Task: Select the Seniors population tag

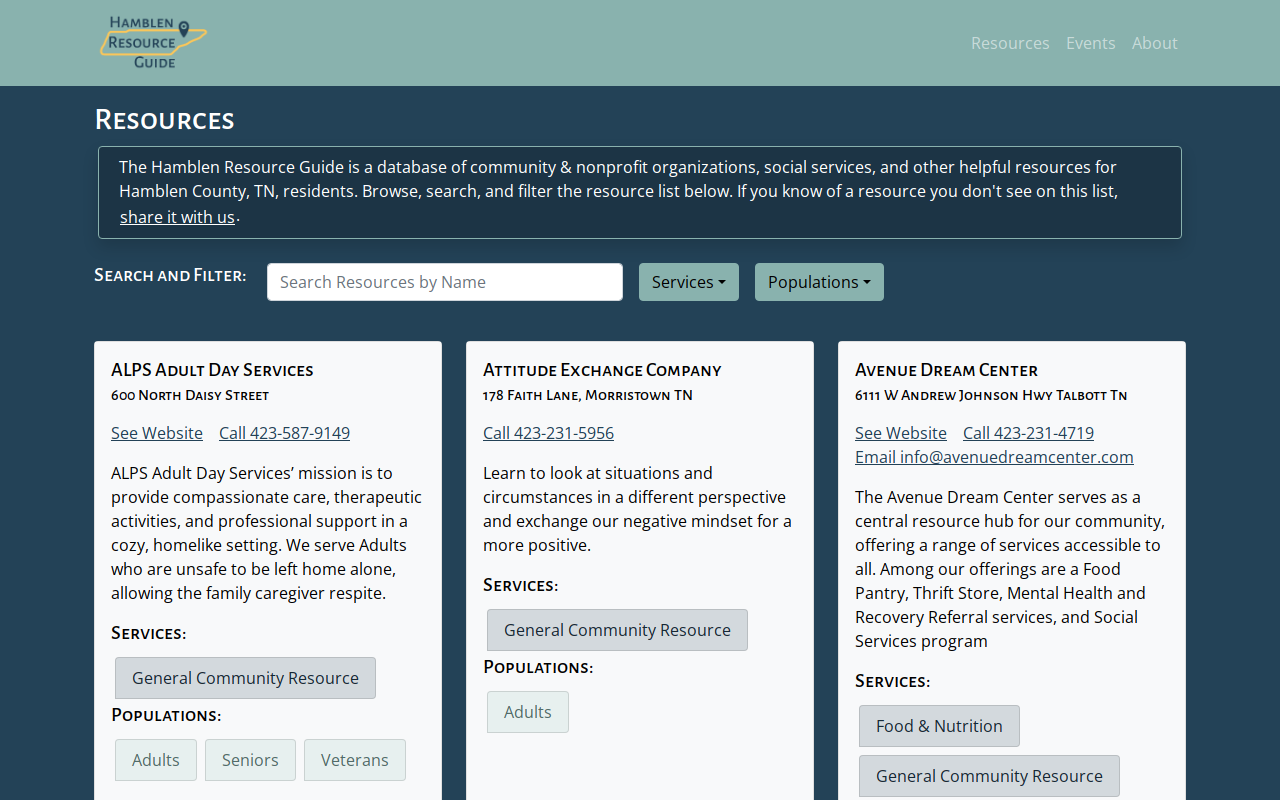Action: tap(250, 760)
